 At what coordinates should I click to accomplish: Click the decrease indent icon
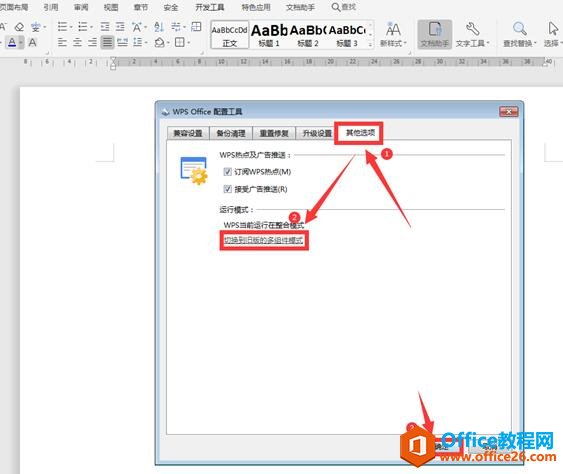pos(105,27)
